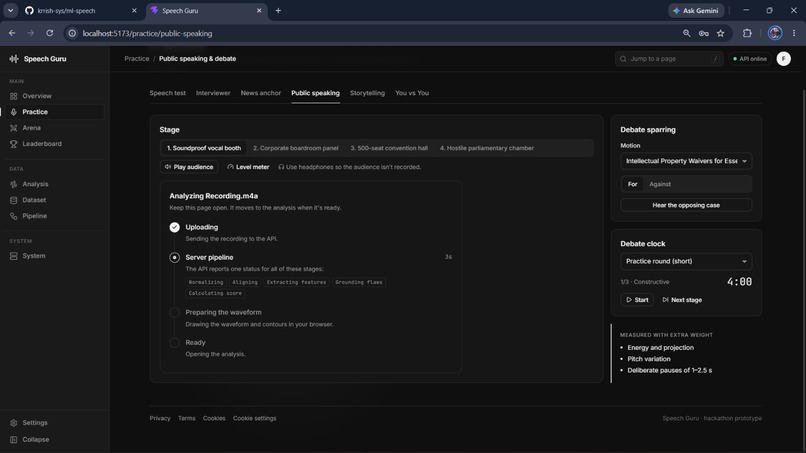Viewport: 806px width, 453px height.
Task: Click the user avatar F icon
Action: (x=783, y=59)
